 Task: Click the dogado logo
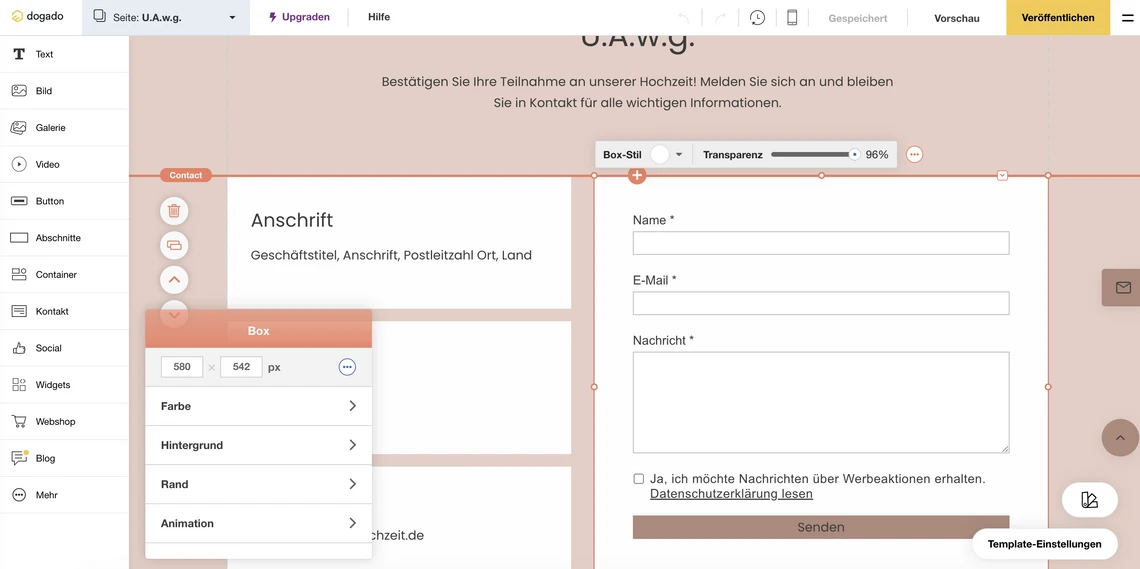[38, 17]
